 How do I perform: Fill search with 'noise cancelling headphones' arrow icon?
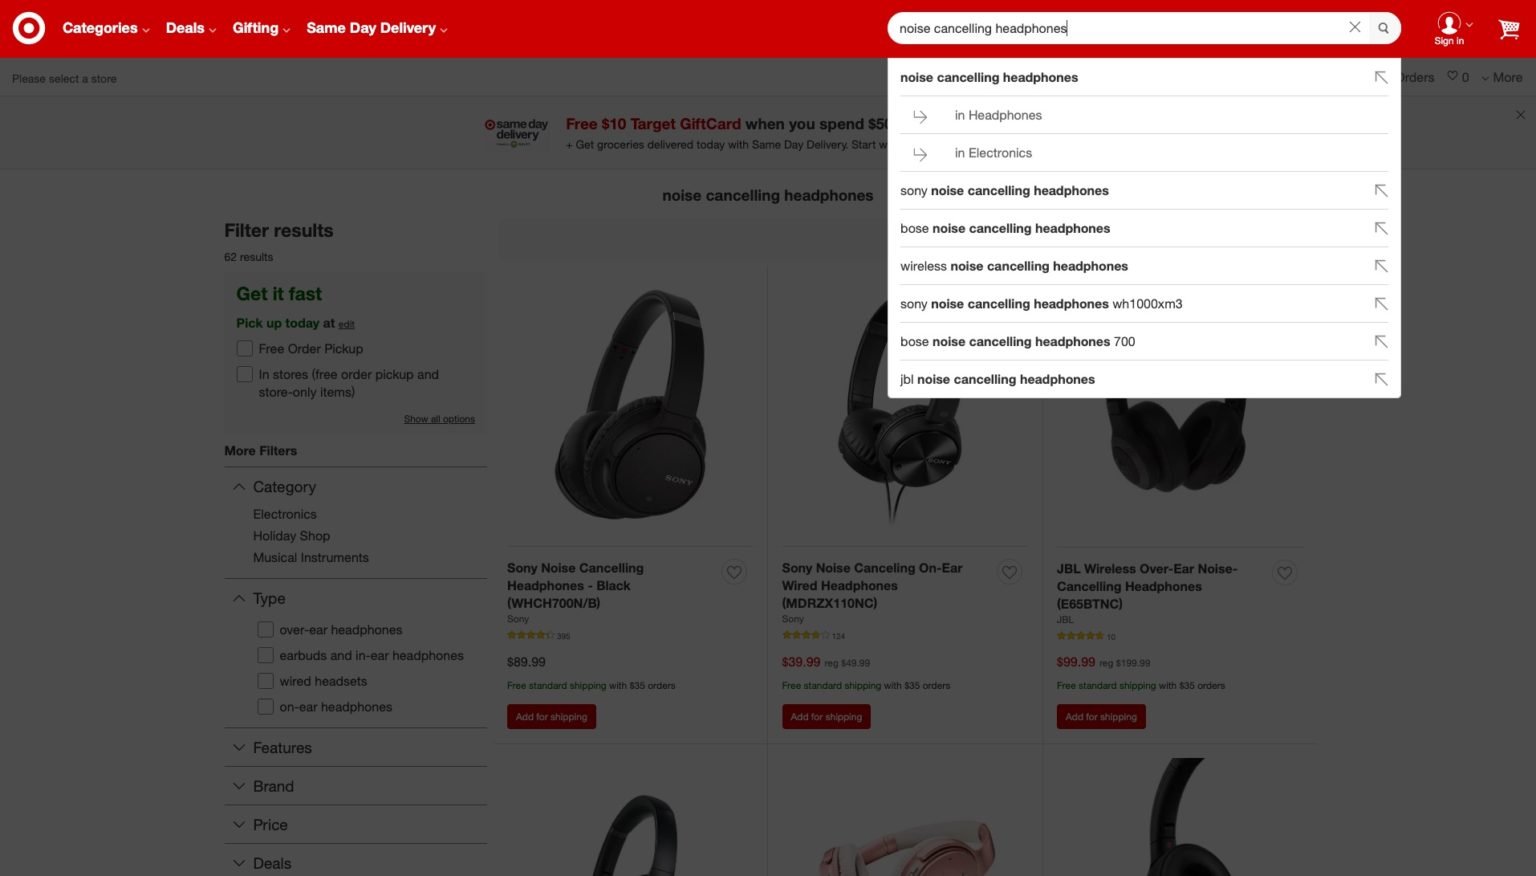coord(1381,78)
